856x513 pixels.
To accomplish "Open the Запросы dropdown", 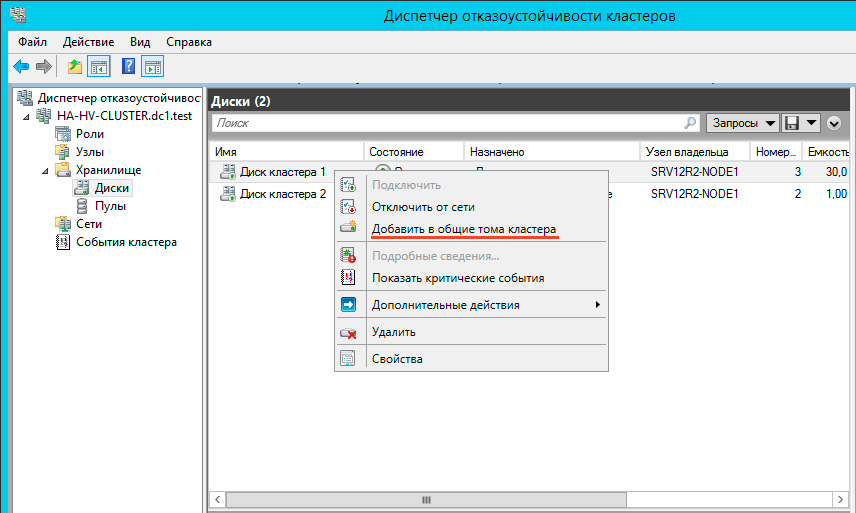I will click(x=742, y=123).
